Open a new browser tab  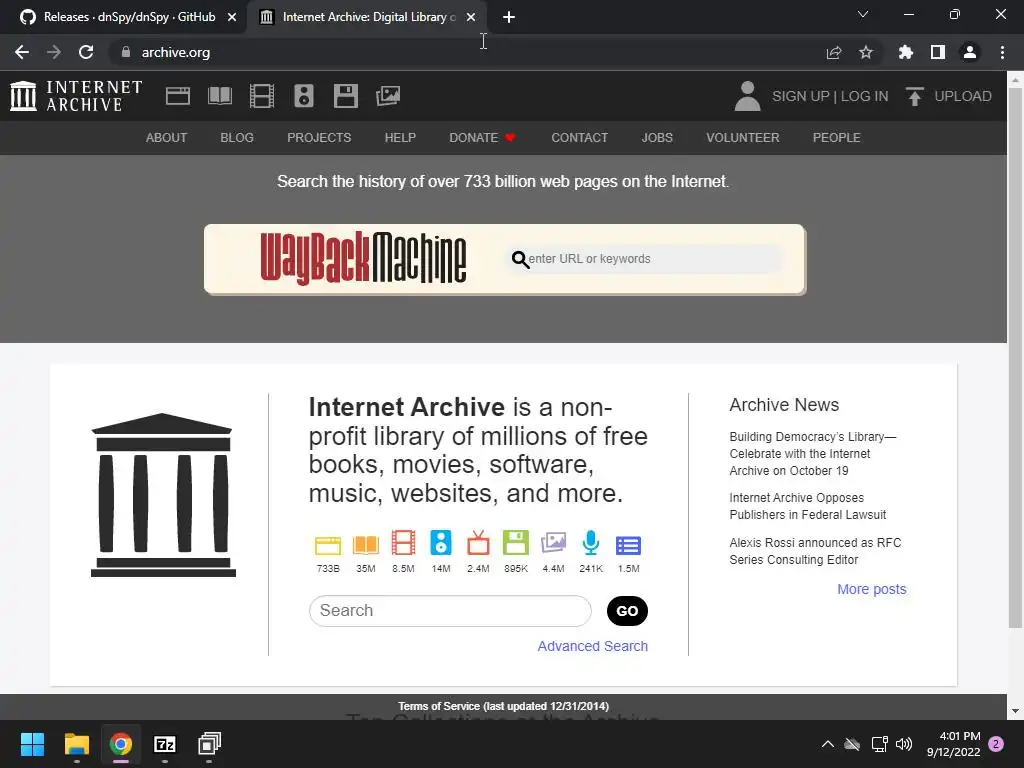(509, 17)
